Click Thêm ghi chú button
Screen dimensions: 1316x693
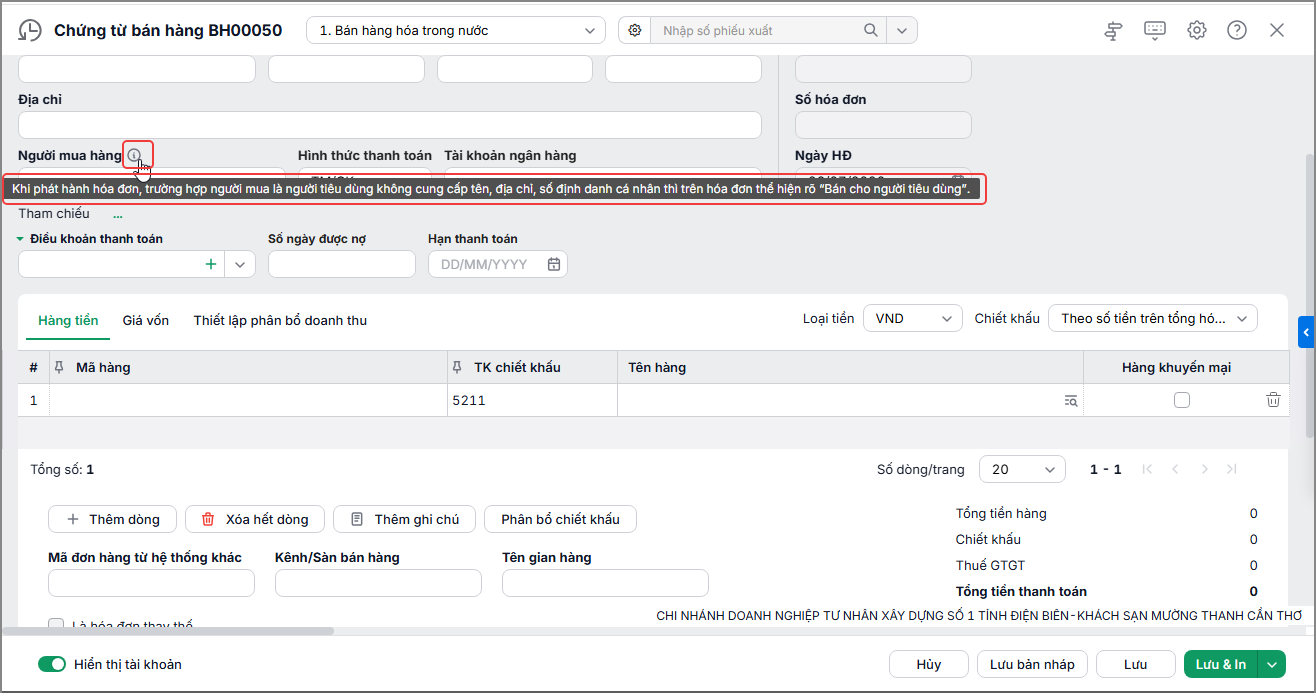click(405, 519)
